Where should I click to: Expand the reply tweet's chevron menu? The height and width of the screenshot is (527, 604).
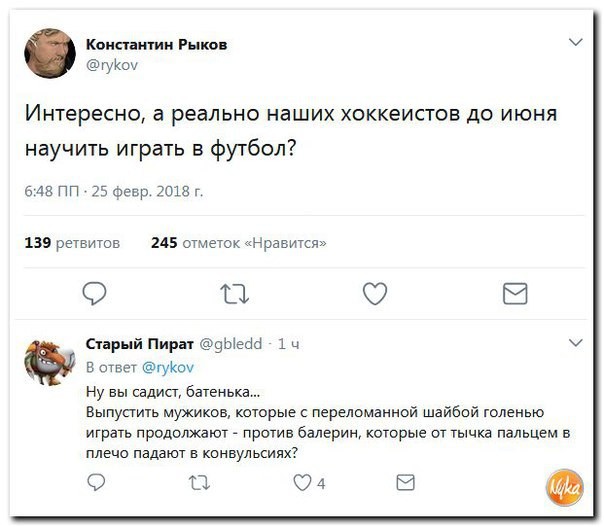tap(575, 342)
